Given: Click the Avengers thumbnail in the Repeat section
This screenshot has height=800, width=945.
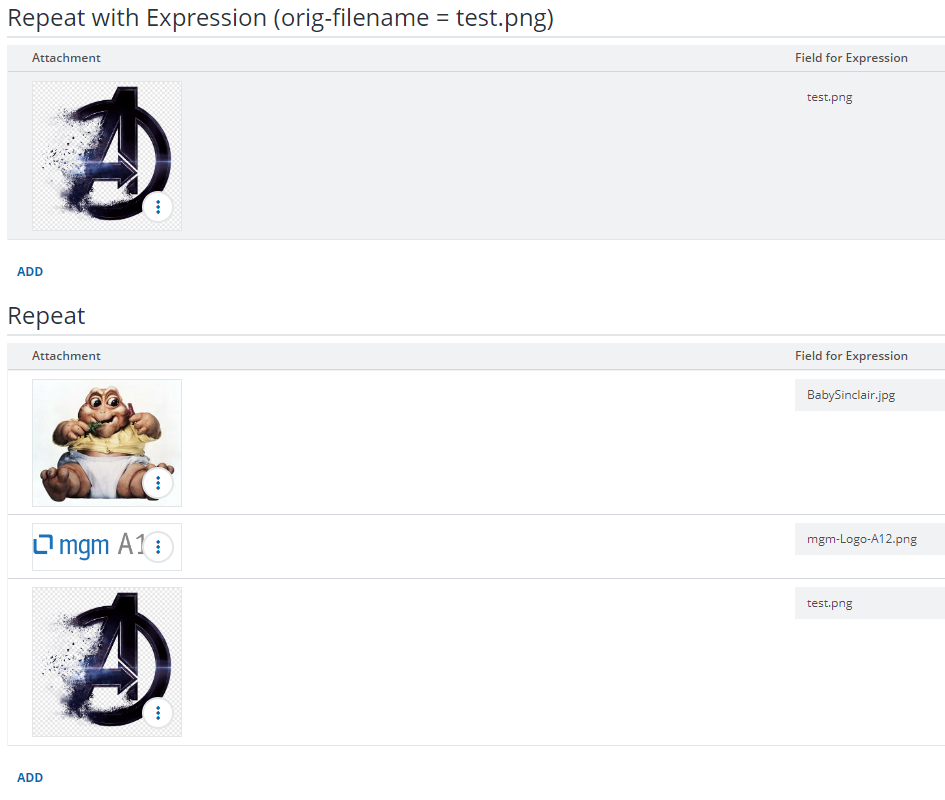Looking at the screenshot, I should [107, 662].
